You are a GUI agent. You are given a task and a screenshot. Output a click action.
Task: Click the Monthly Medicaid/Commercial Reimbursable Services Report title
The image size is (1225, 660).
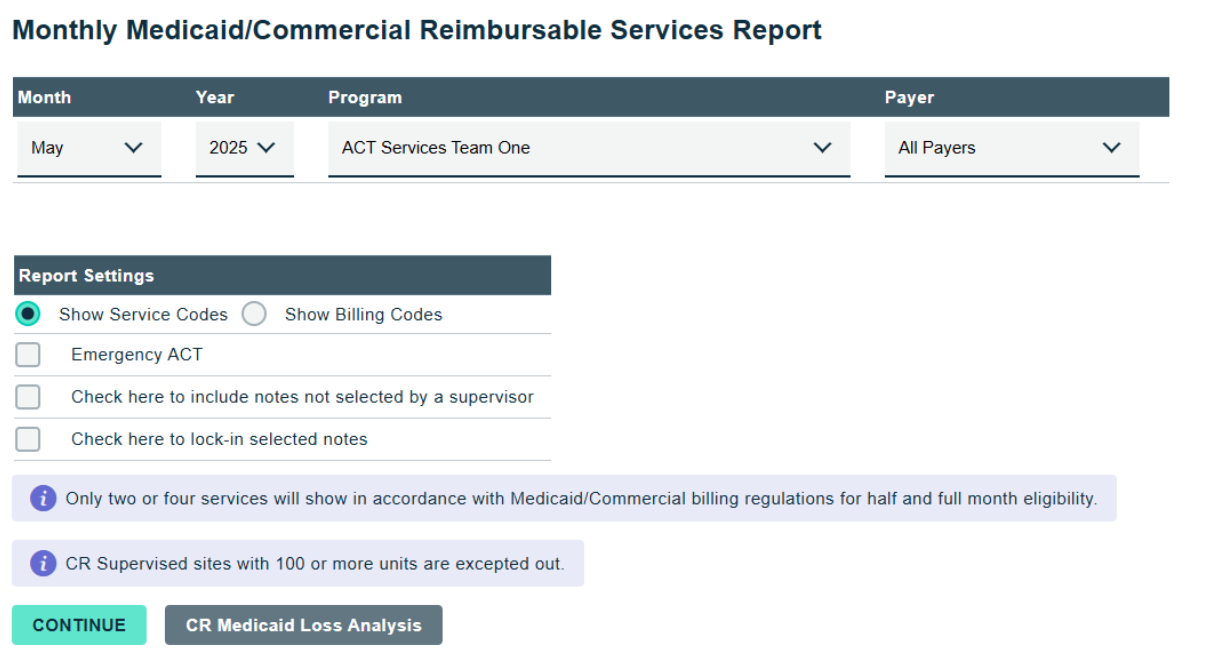tap(417, 30)
